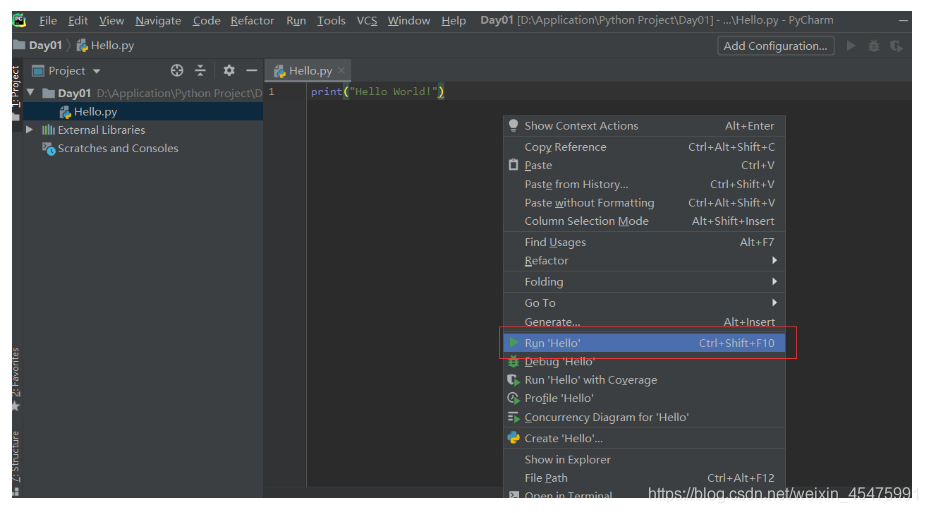
Task: Open the Window menu
Action: point(409,21)
